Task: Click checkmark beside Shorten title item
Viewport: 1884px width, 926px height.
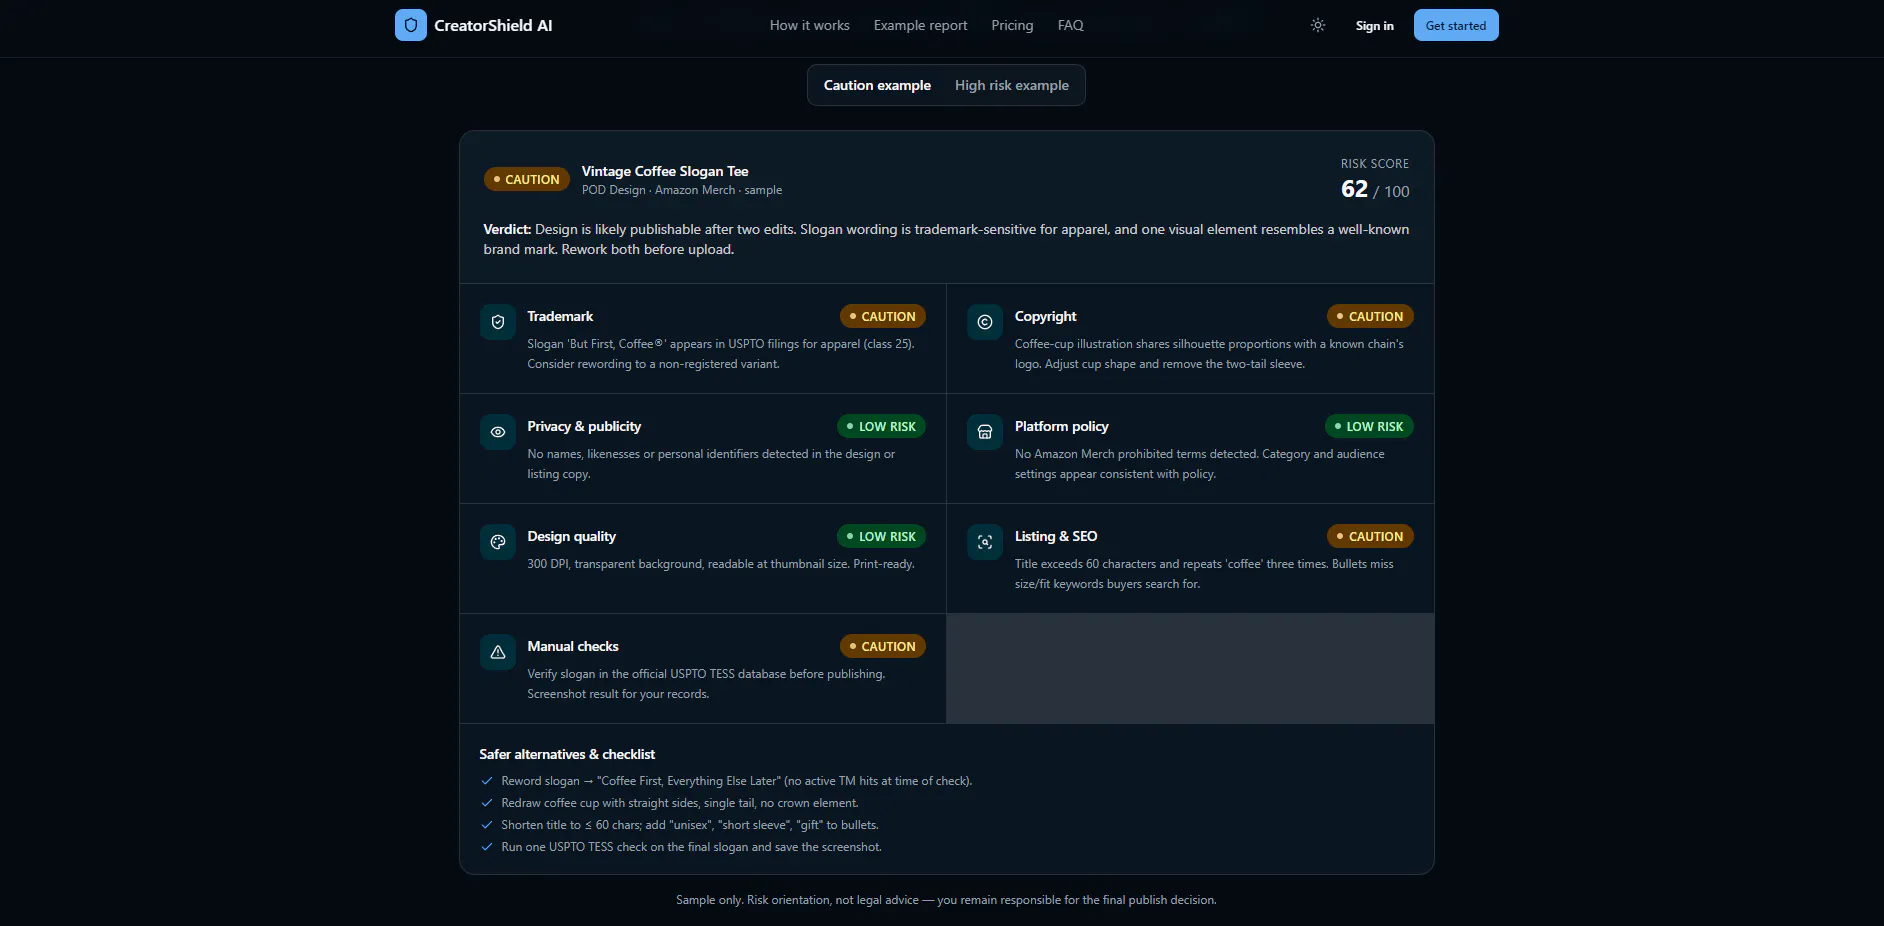Action: (x=487, y=825)
